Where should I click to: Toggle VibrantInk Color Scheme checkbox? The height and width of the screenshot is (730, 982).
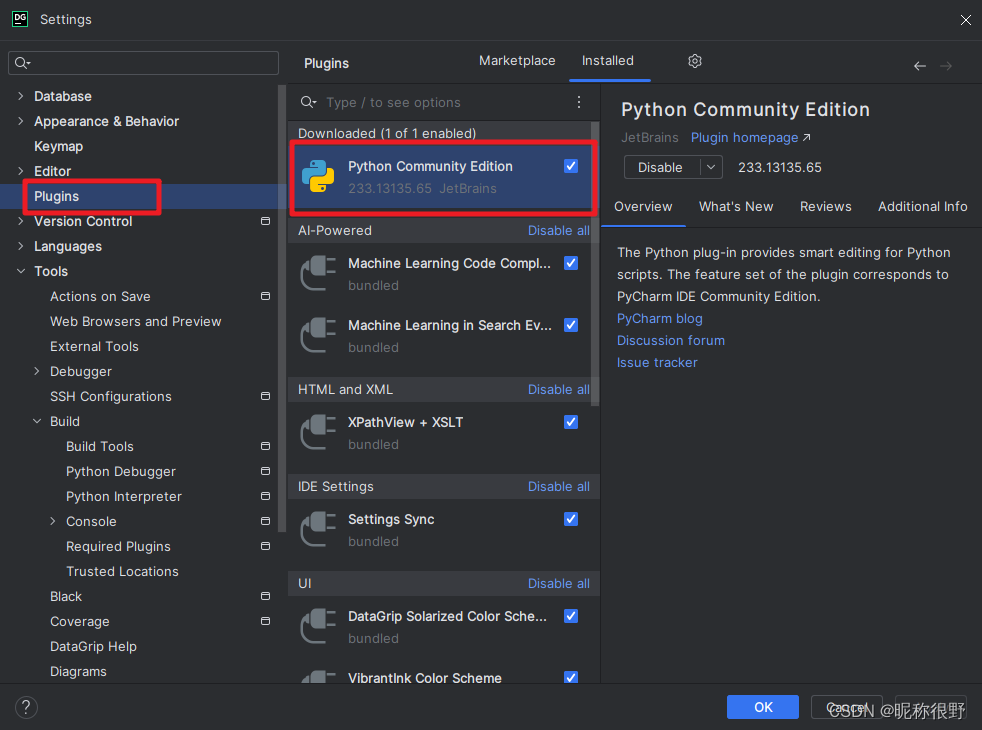coord(571,677)
